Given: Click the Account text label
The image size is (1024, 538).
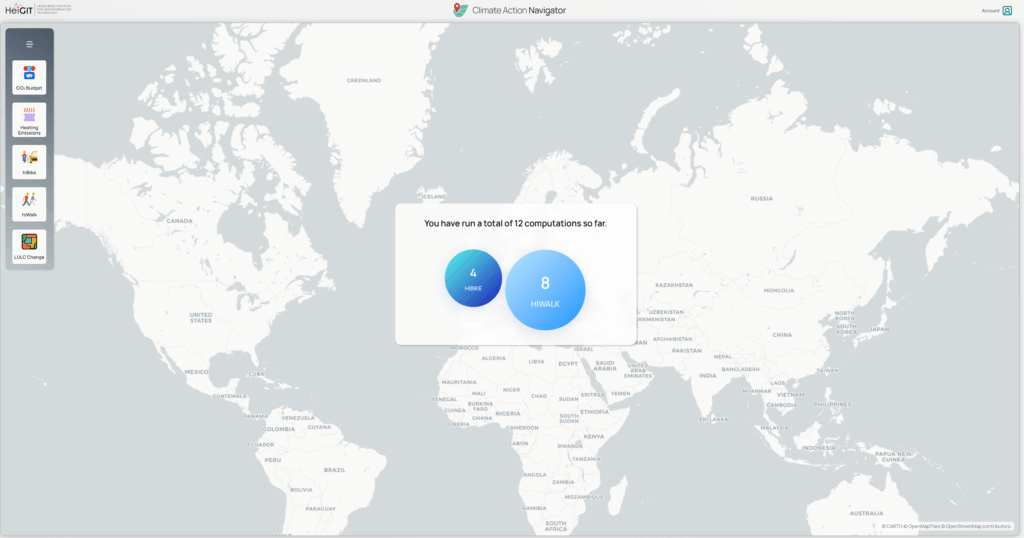Looking at the screenshot, I should pyautogui.click(x=990, y=10).
